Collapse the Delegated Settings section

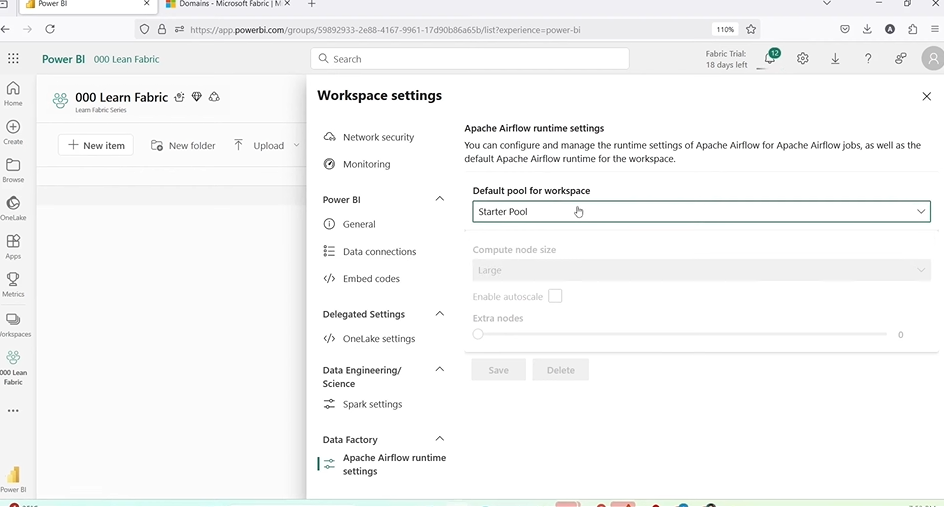coord(439,314)
